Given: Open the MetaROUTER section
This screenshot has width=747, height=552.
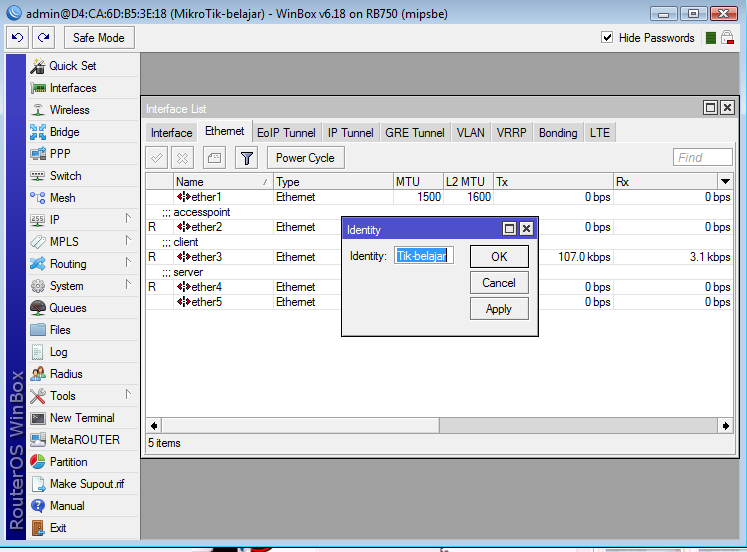Looking at the screenshot, I should click(x=83, y=440).
